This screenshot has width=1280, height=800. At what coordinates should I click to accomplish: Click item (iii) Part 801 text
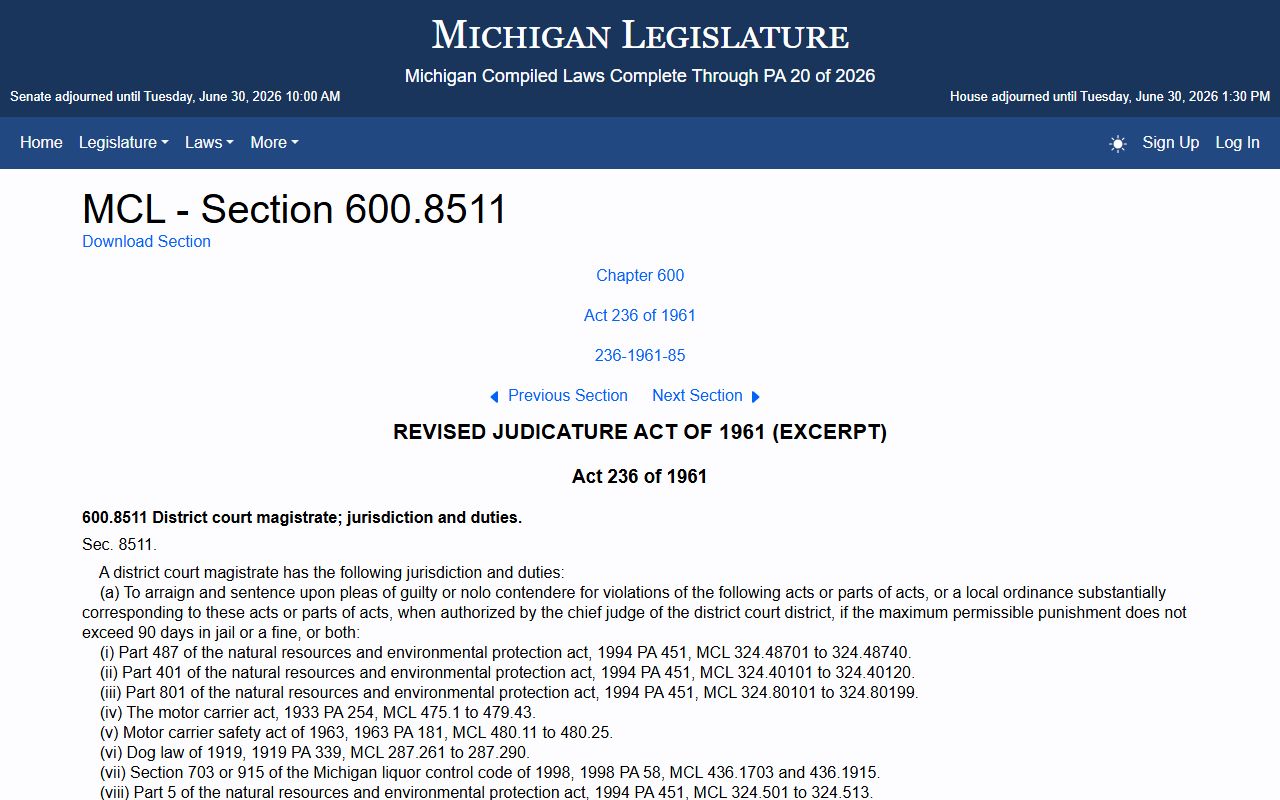pos(509,692)
